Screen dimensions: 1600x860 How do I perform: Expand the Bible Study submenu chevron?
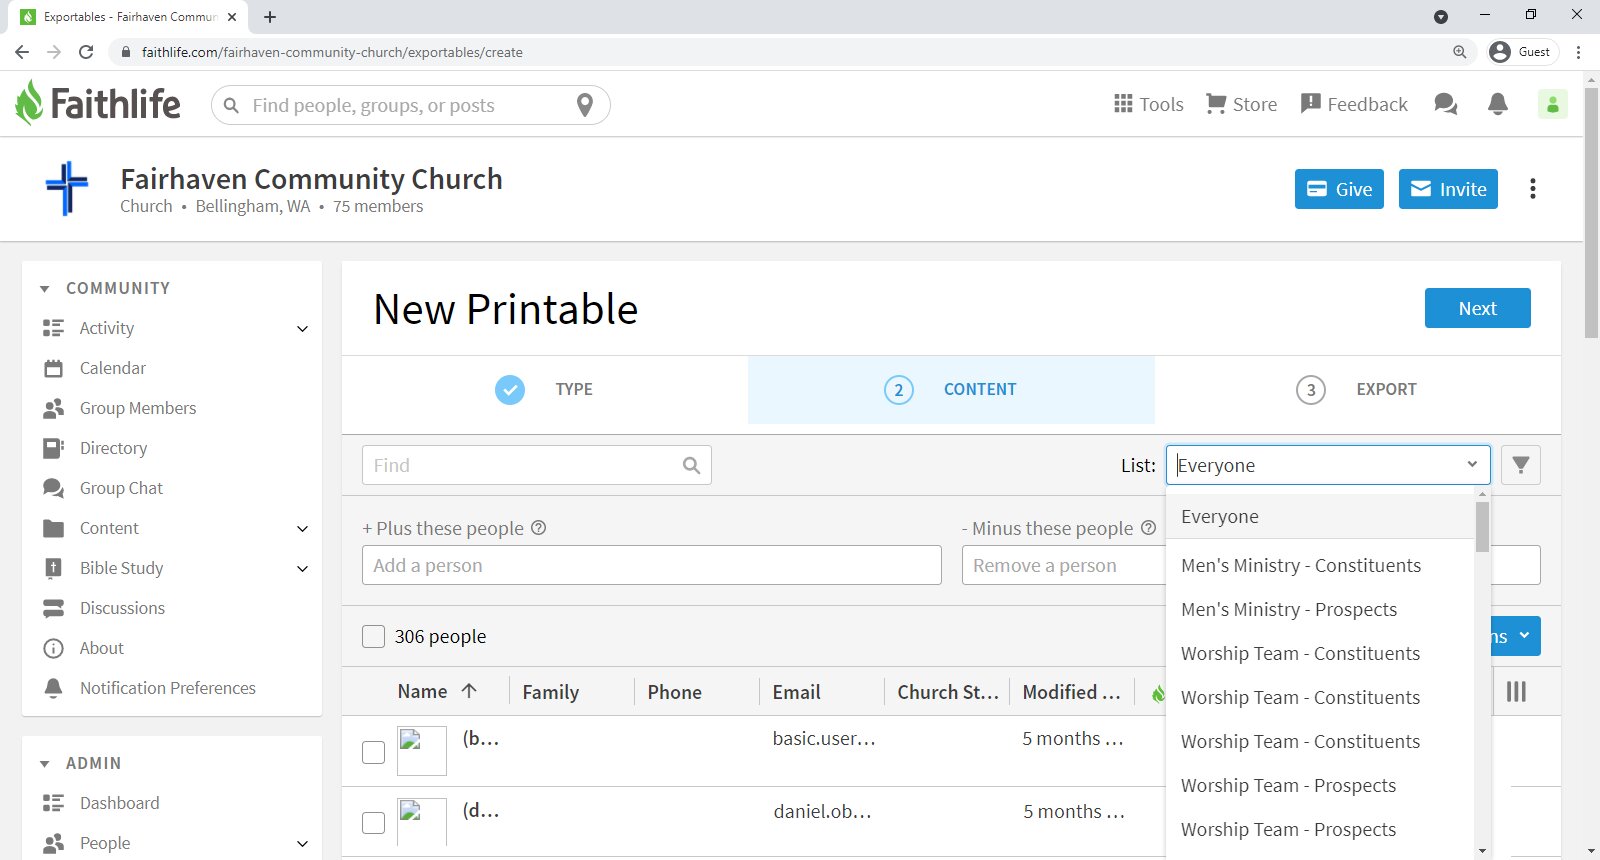[302, 569]
